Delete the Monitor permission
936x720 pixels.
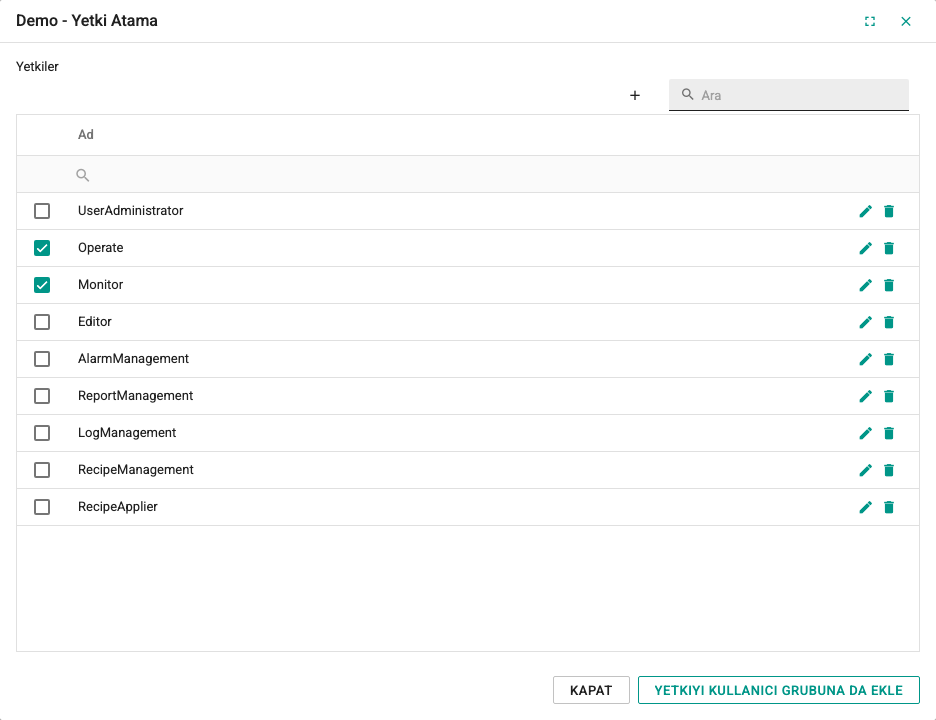click(889, 285)
